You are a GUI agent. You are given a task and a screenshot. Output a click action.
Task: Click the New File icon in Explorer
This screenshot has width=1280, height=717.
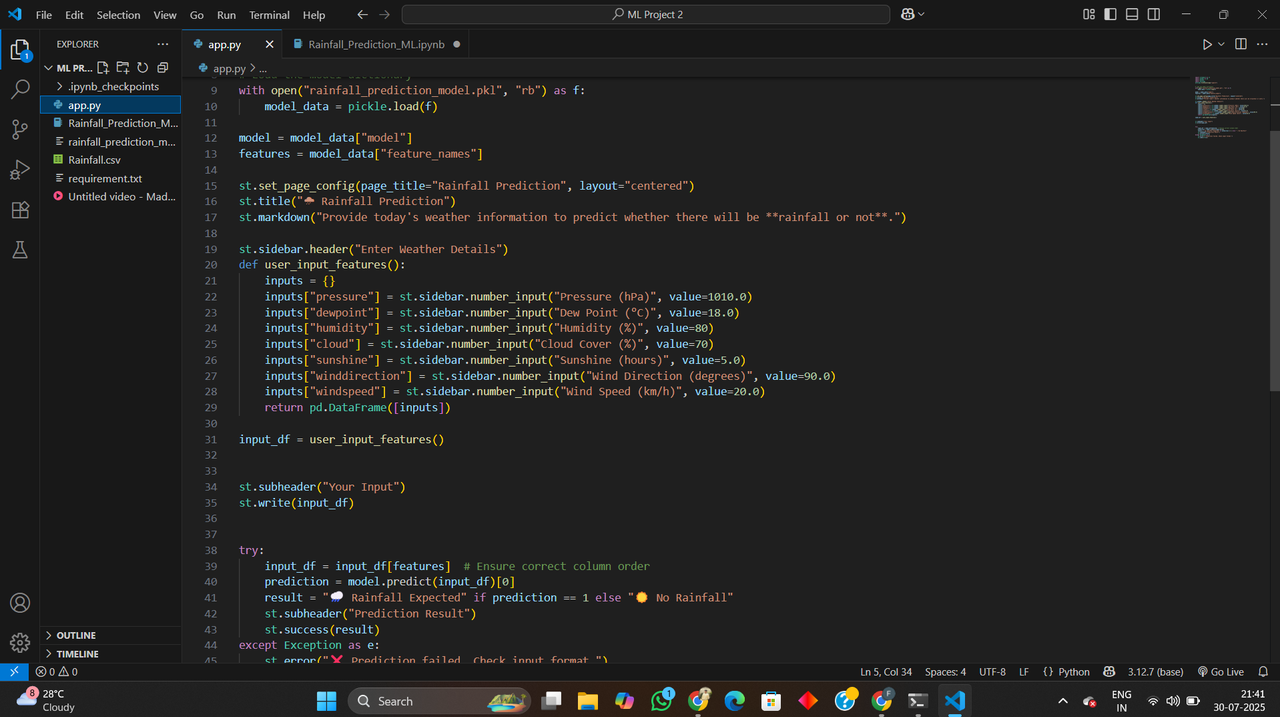click(103, 68)
